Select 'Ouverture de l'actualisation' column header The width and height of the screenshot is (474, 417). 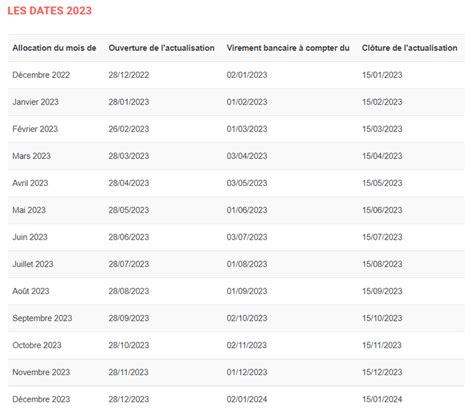pyautogui.click(x=161, y=48)
